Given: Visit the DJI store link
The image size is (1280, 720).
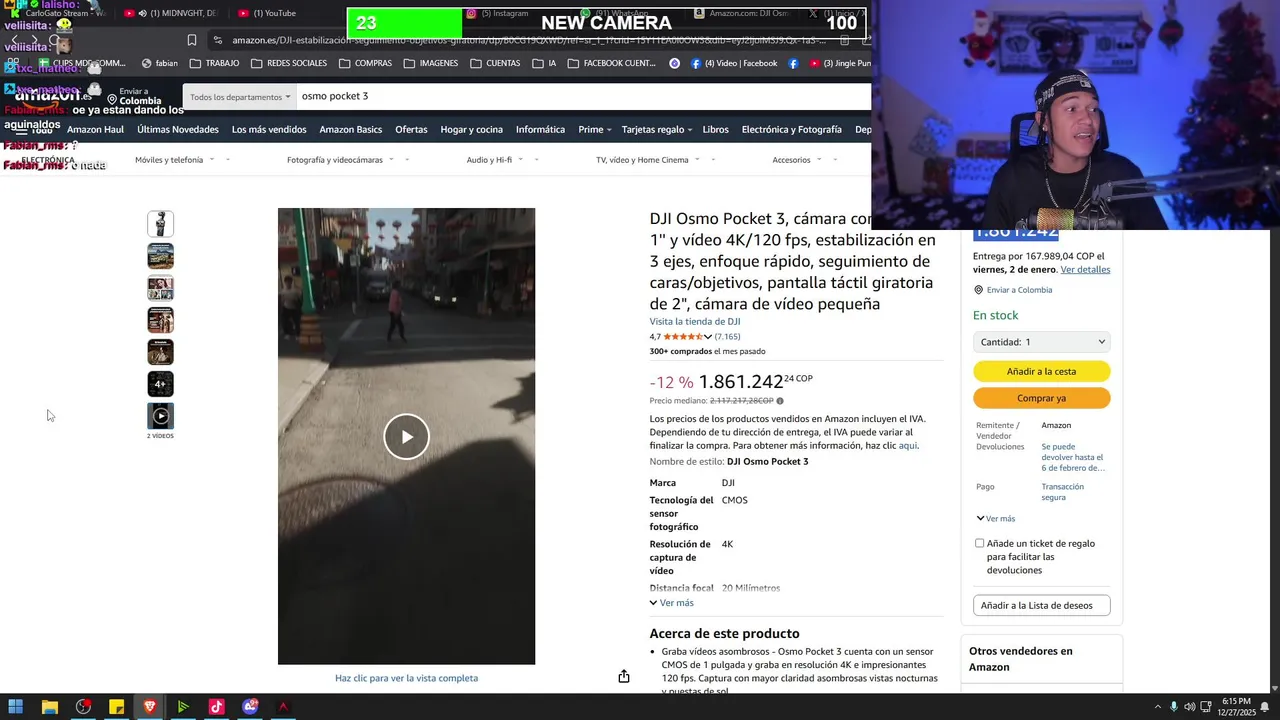Looking at the screenshot, I should click(695, 321).
